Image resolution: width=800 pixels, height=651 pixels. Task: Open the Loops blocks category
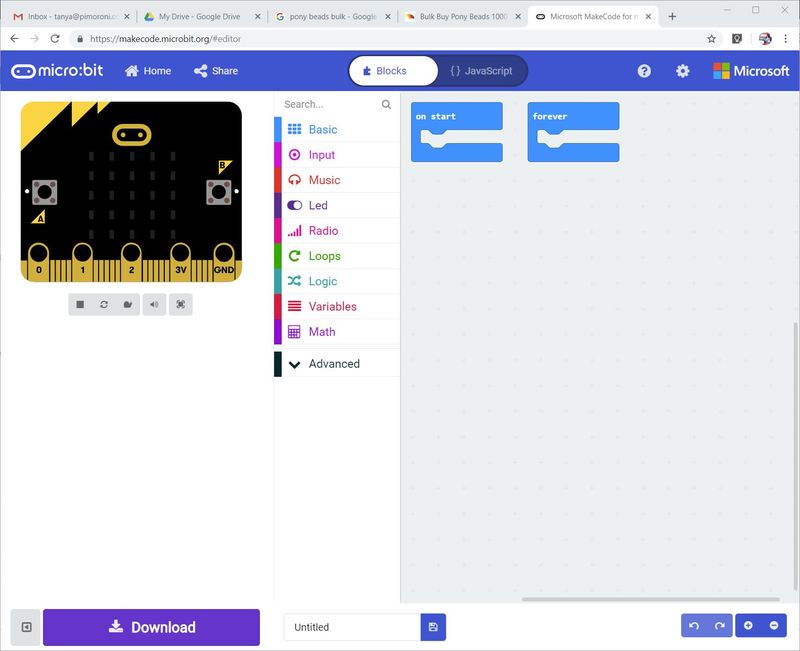click(337, 256)
